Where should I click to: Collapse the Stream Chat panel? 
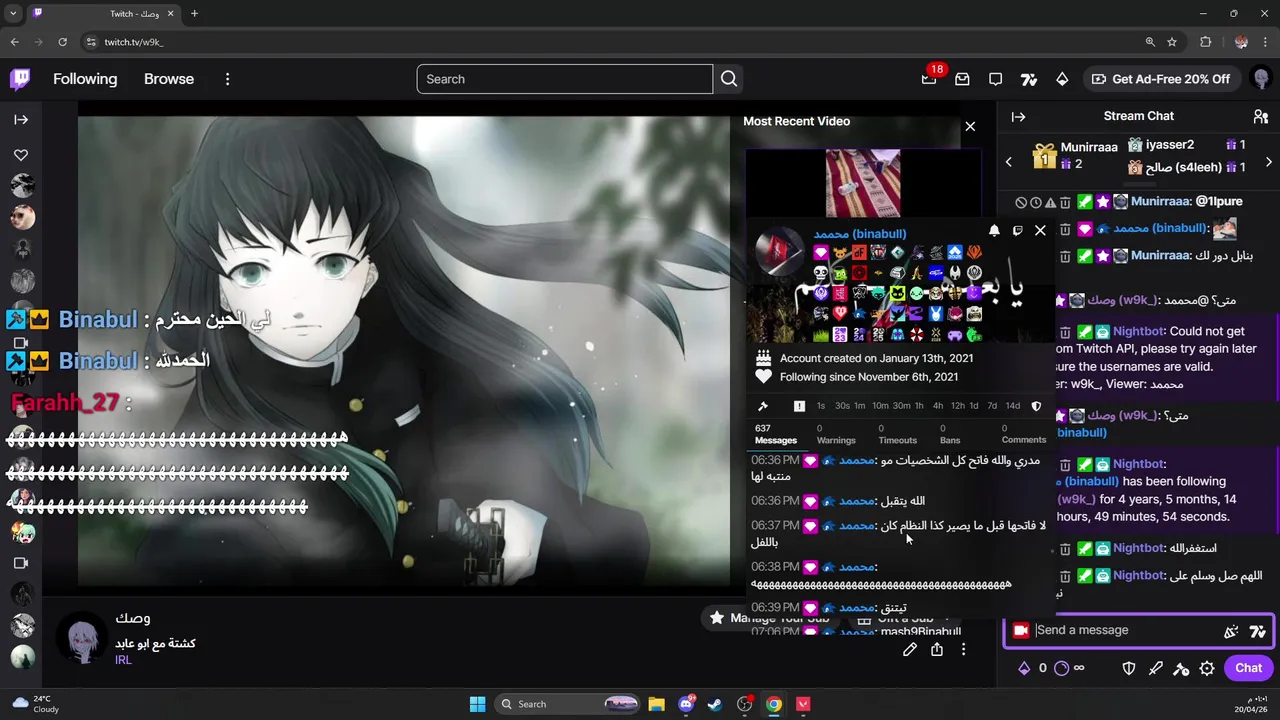coord(1018,116)
